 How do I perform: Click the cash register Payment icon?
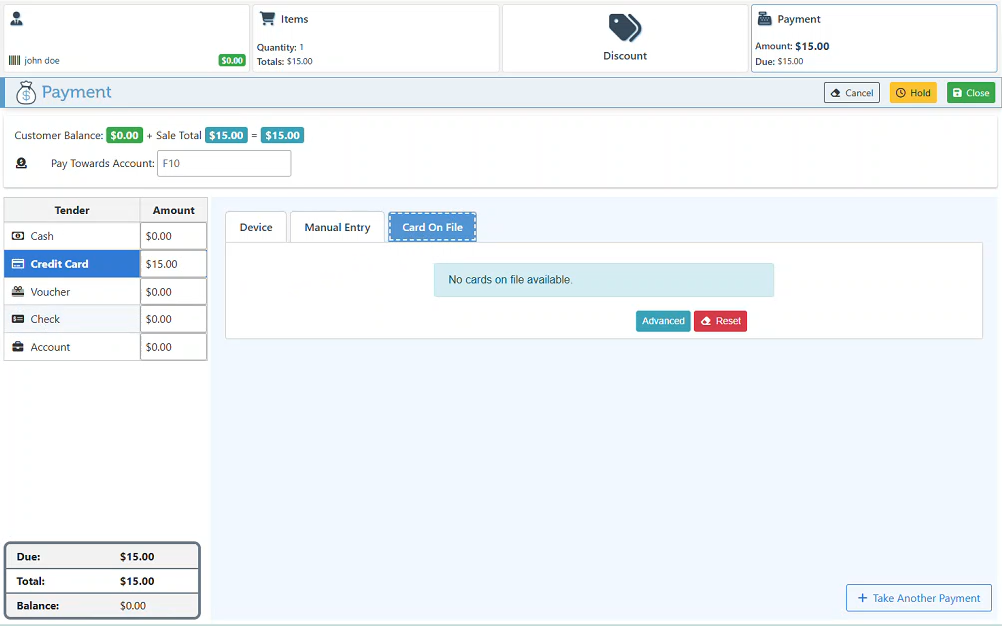click(x=764, y=19)
